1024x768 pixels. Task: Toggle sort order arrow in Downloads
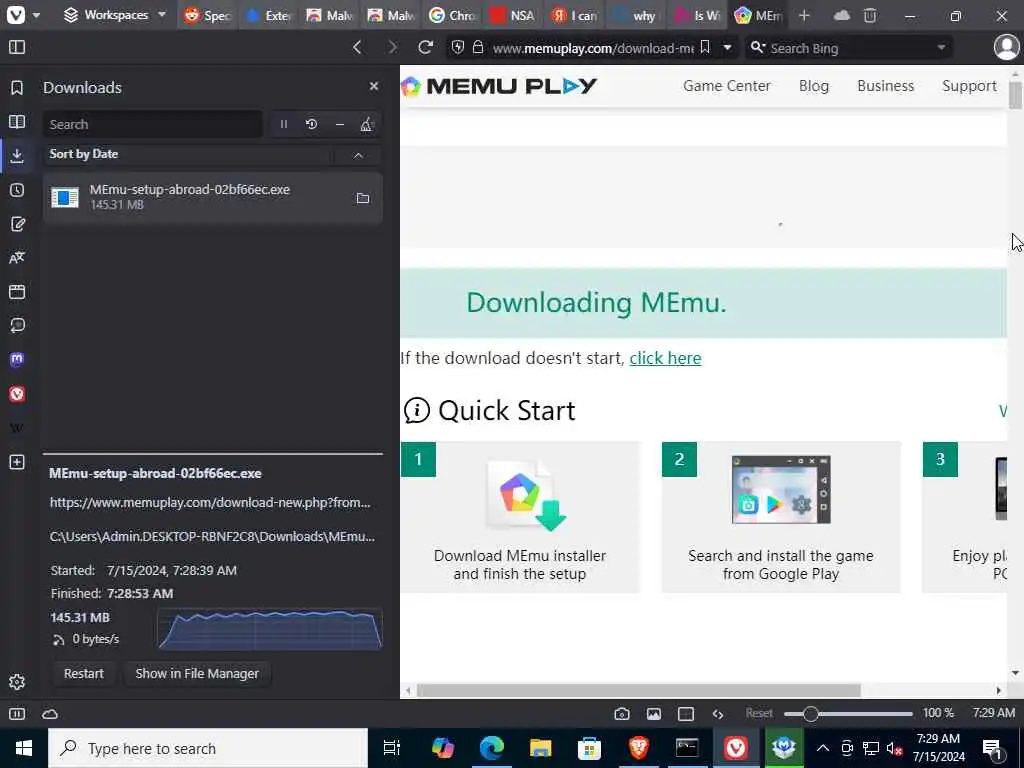point(359,155)
